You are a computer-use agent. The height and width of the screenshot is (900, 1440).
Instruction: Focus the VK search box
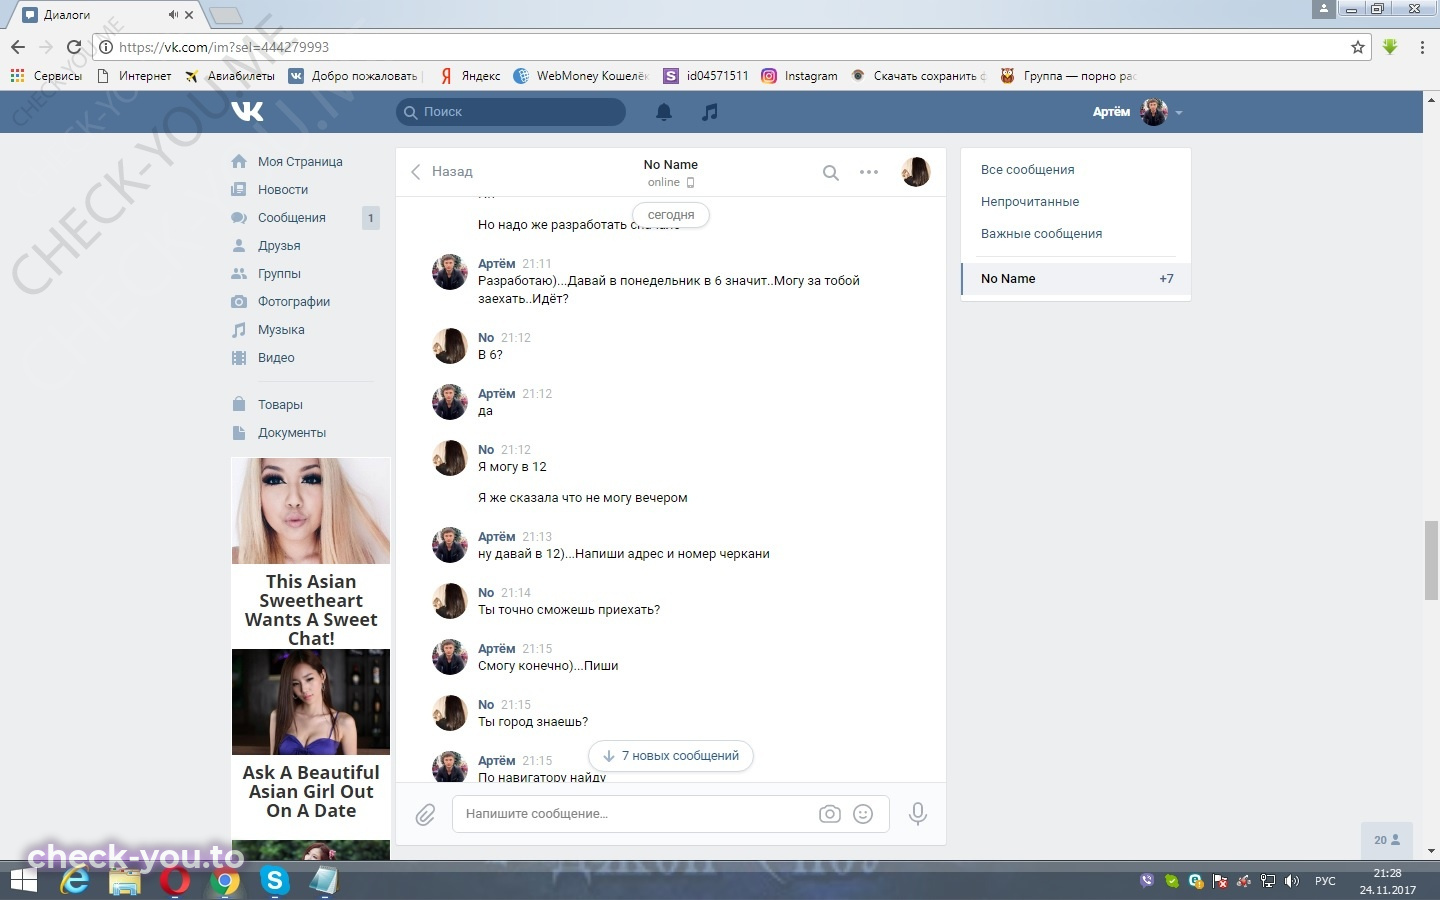[x=511, y=112]
